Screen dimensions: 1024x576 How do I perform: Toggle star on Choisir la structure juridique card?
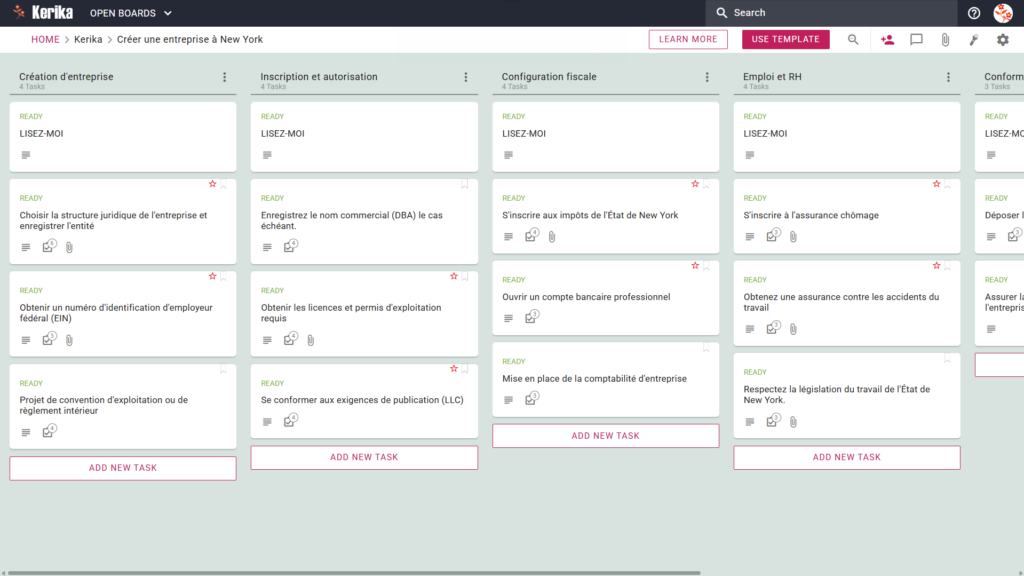[212, 184]
